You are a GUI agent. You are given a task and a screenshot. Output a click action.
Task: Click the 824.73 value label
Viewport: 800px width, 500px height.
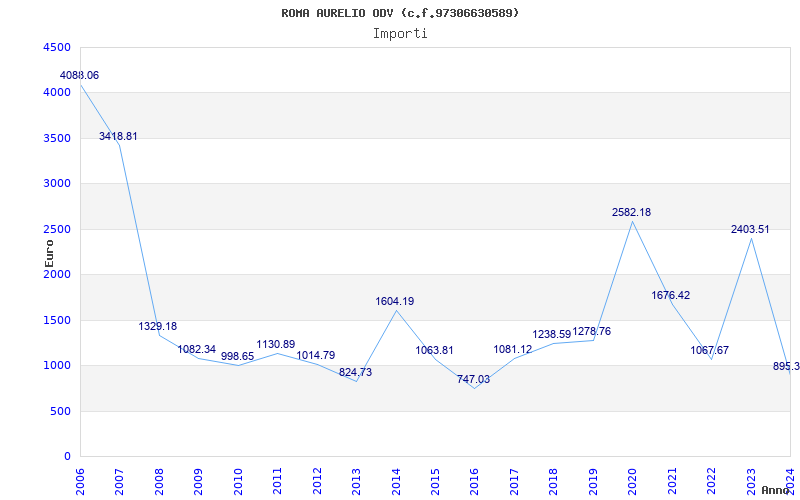pos(355,372)
